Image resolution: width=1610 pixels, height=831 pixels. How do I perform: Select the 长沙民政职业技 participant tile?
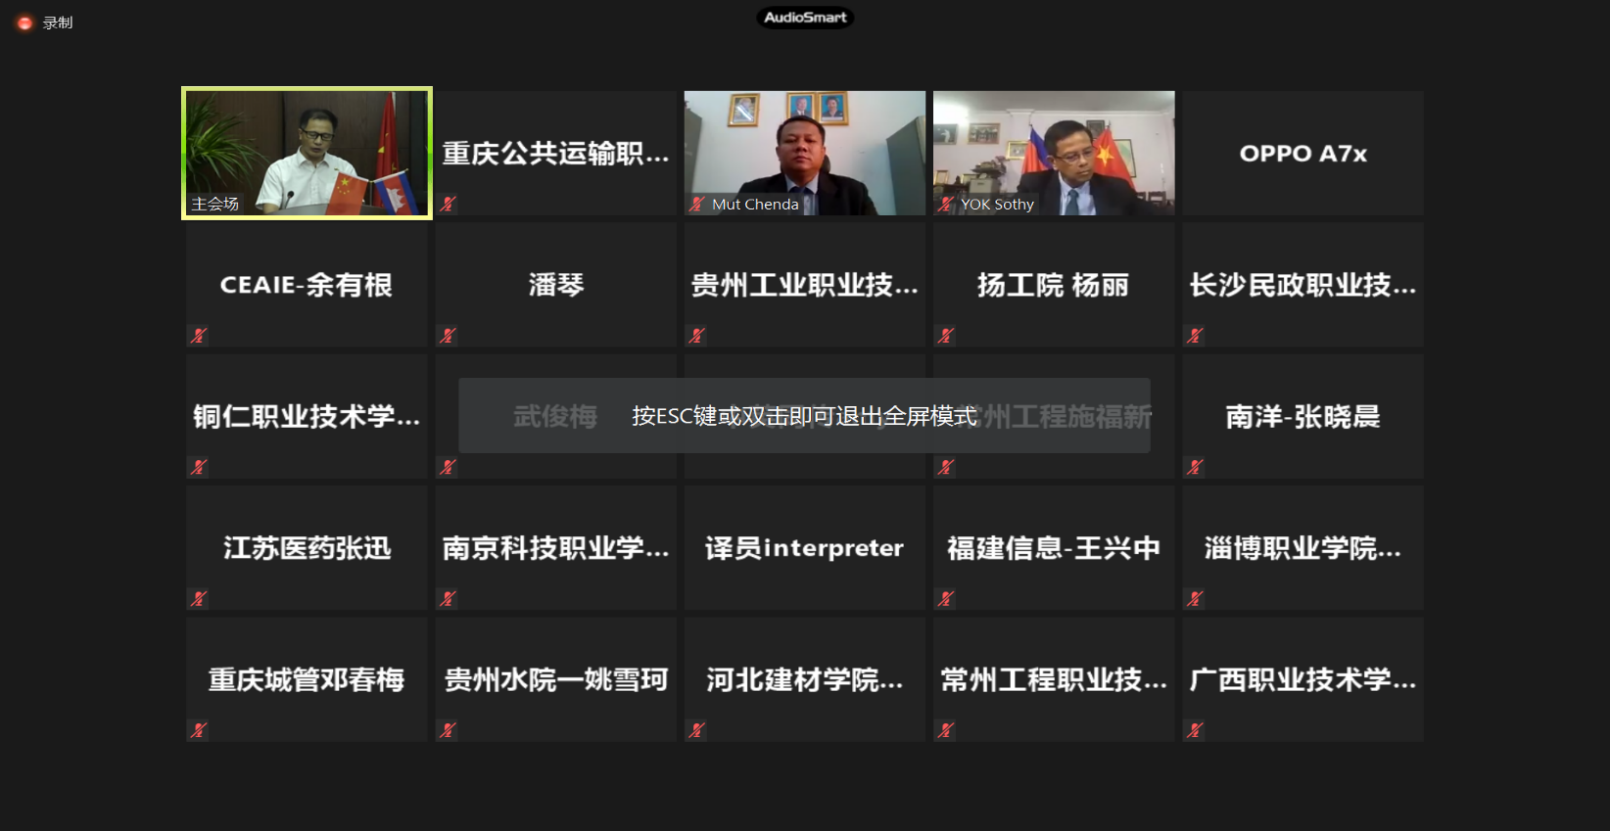tap(1302, 285)
